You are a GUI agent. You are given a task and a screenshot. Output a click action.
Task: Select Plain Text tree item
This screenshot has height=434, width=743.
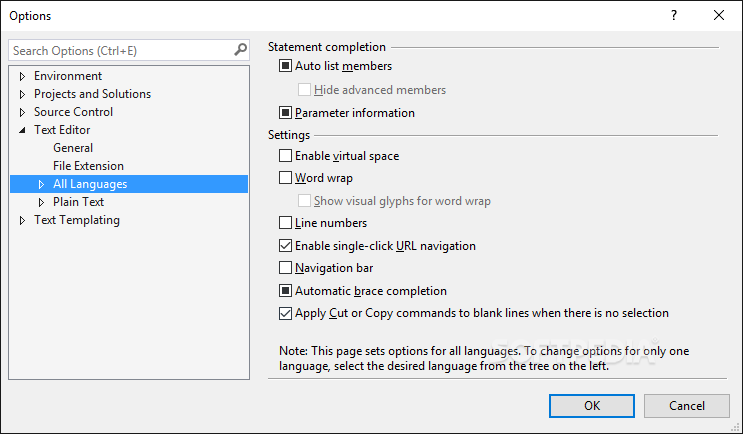point(78,202)
